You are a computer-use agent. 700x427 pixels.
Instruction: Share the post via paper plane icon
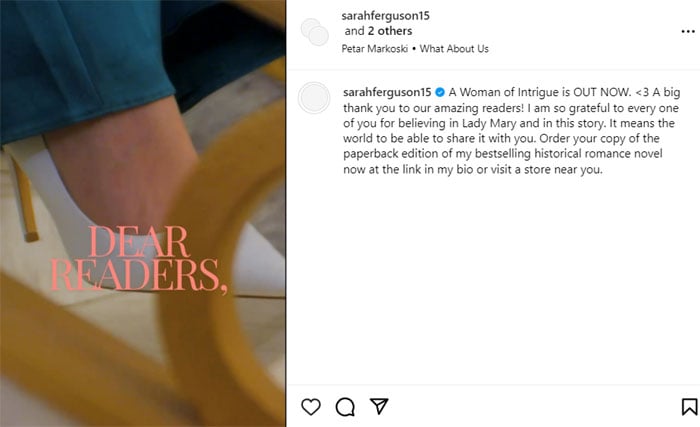click(x=379, y=406)
